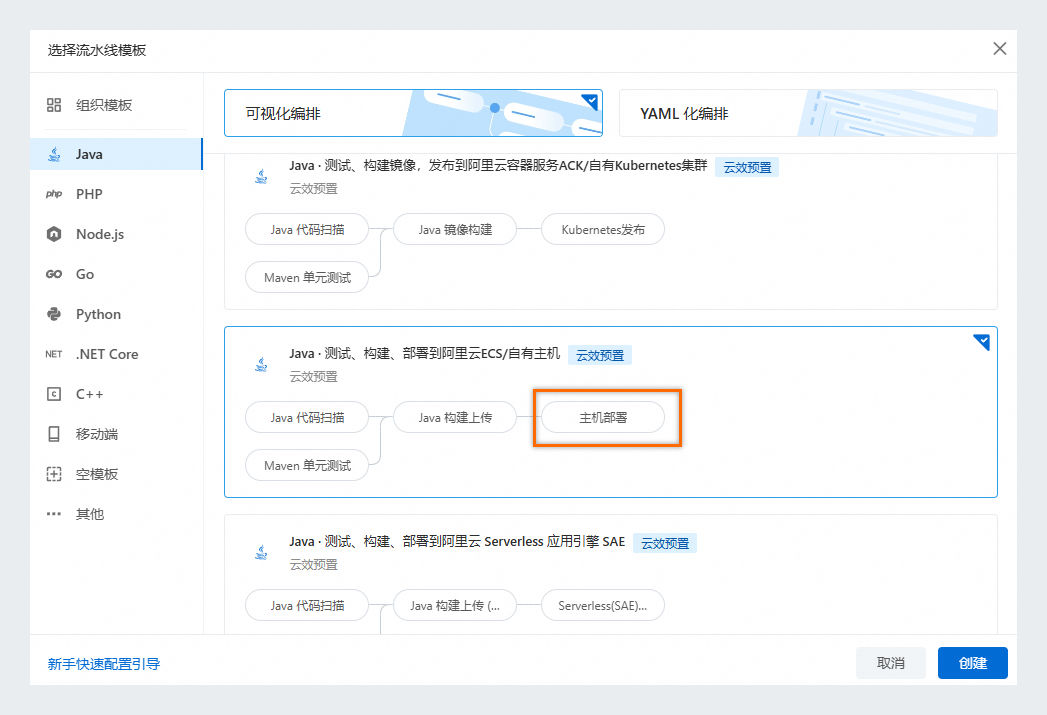Image resolution: width=1047 pixels, height=715 pixels.
Task: Select template title ending with Serverless 应用引擎 SAE
Action: tap(457, 541)
